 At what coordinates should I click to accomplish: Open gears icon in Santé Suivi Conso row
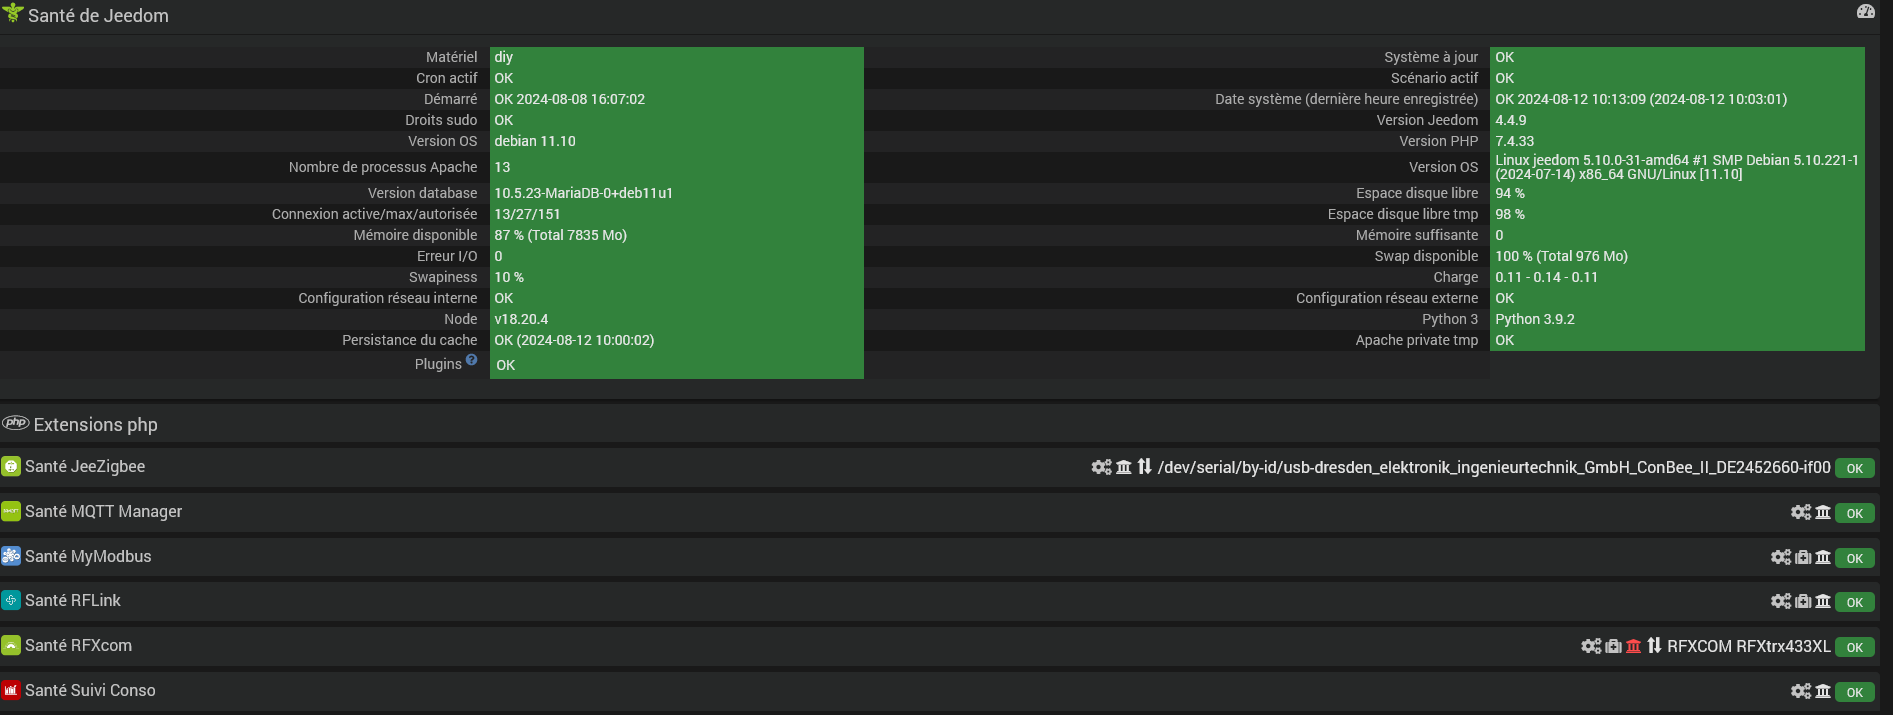[x=1801, y=691]
